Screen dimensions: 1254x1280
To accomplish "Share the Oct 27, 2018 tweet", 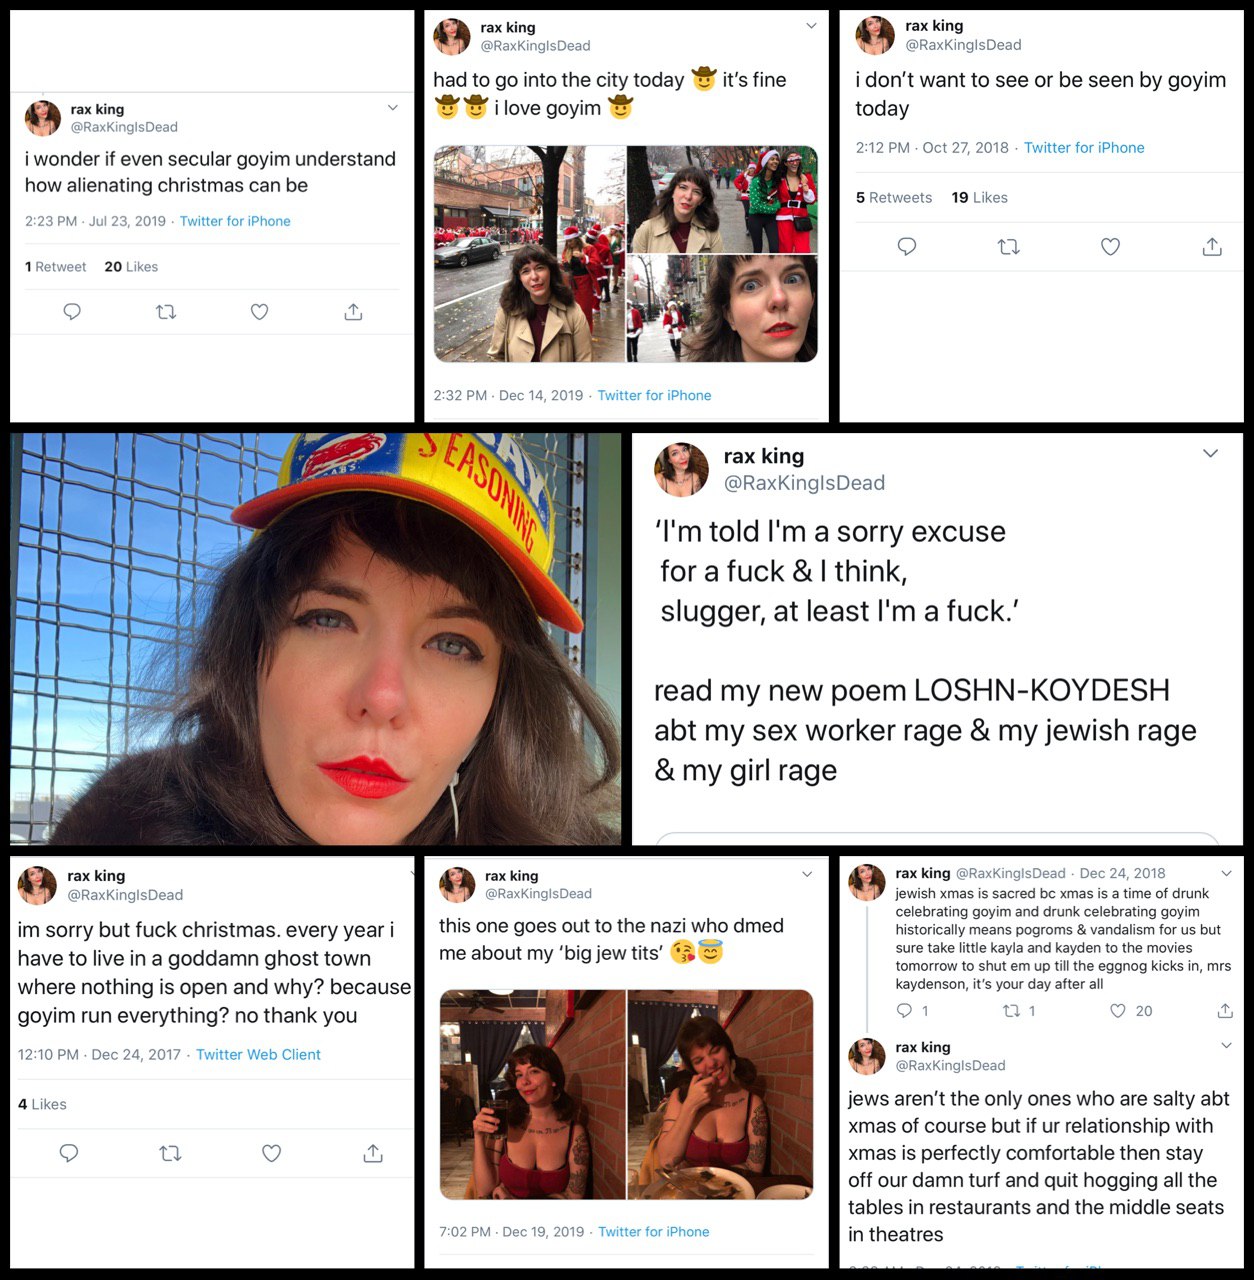I will (x=1212, y=246).
